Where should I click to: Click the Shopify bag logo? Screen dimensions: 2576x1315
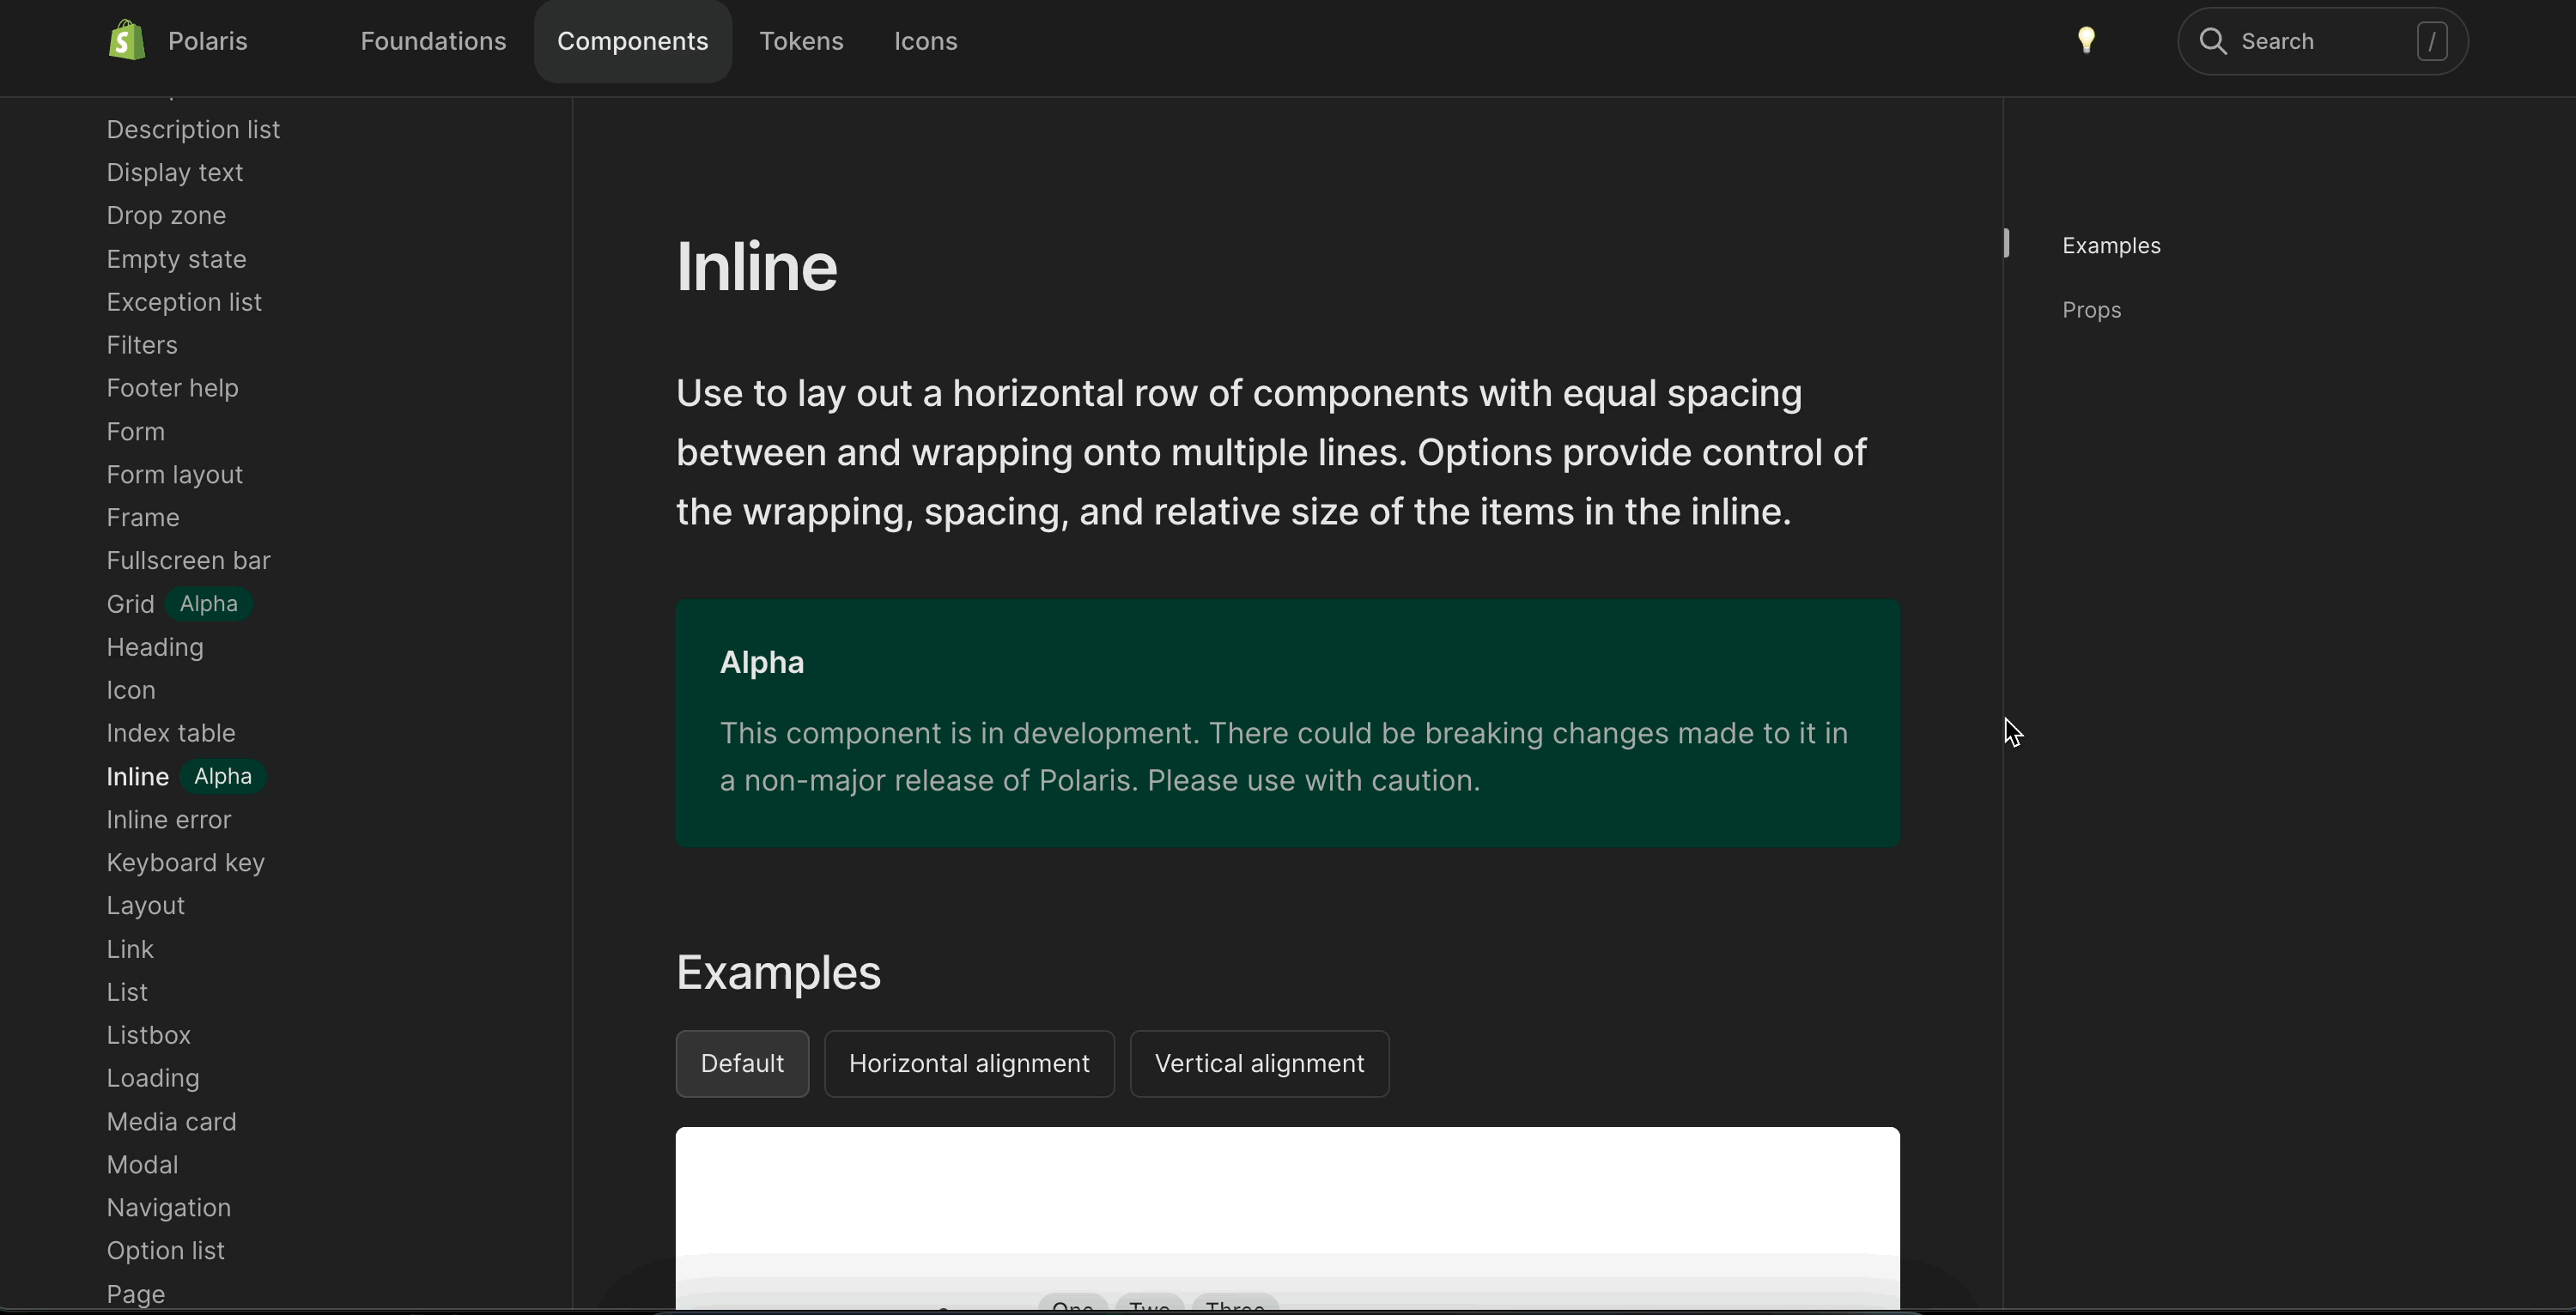point(127,41)
